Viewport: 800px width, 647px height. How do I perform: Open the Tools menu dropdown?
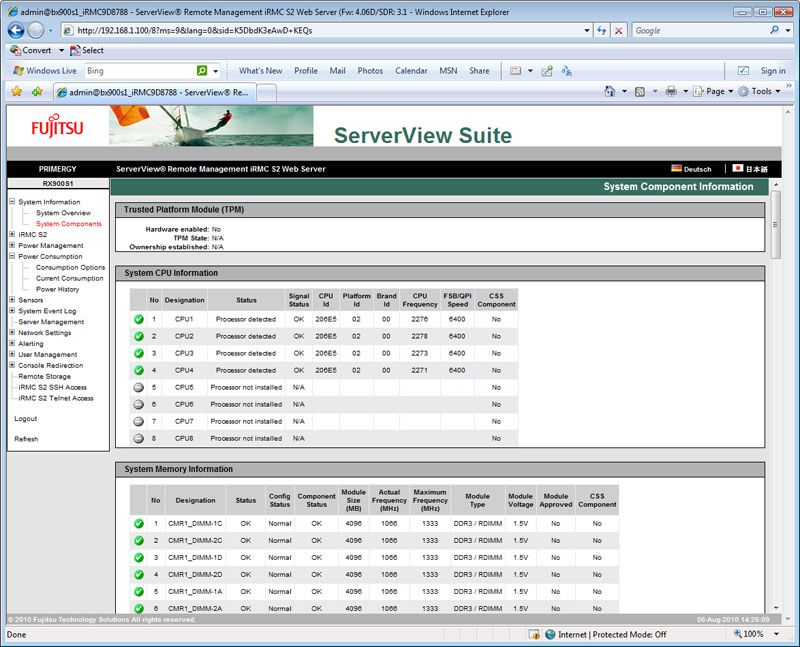pyautogui.click(x=759, y=91)
